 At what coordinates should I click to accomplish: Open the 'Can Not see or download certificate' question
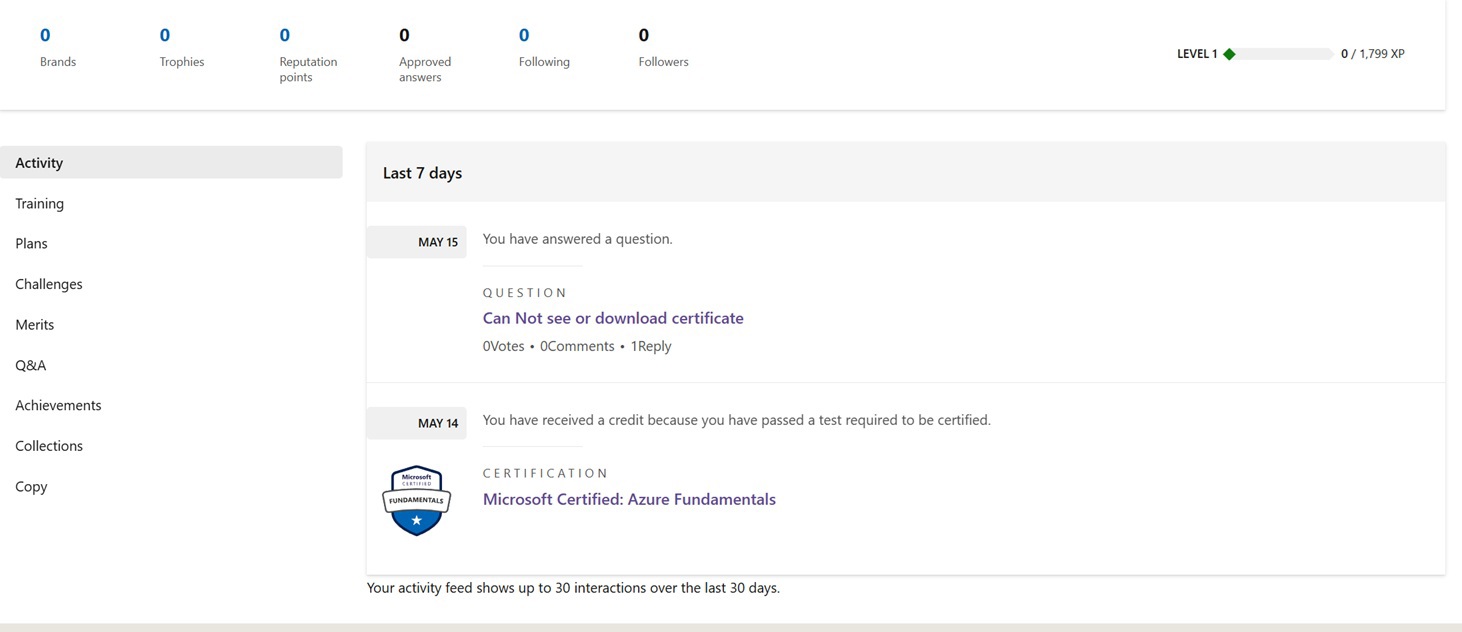[613, 318]
